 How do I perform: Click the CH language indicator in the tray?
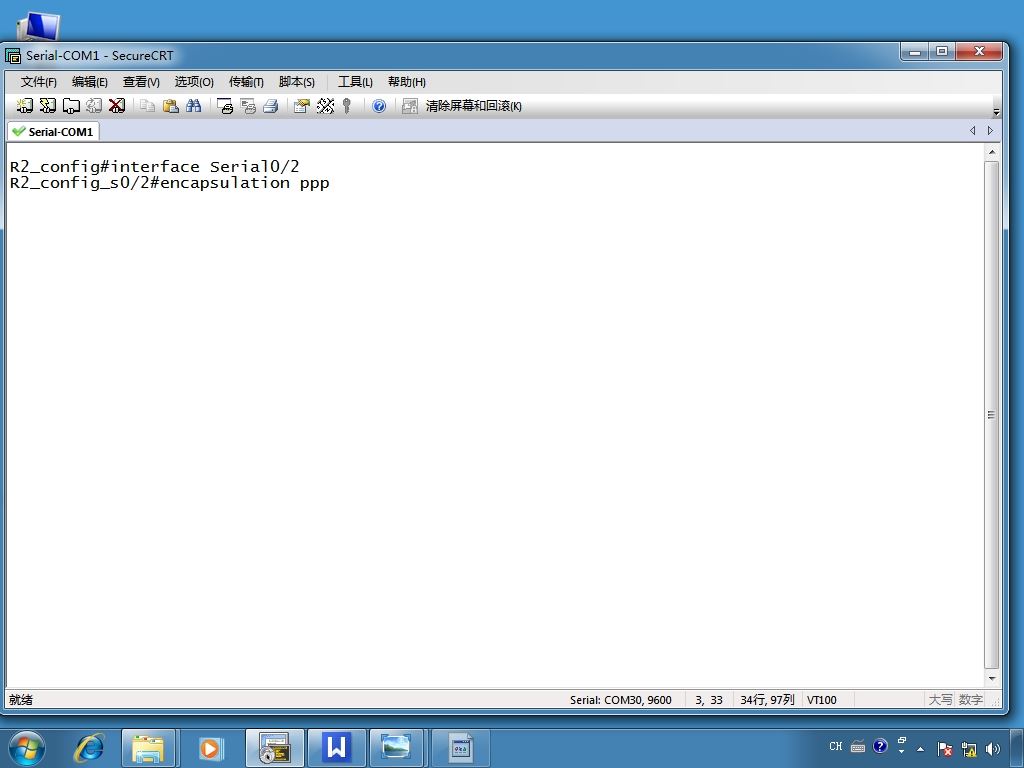pyautogui.click(x=836, y=746)
